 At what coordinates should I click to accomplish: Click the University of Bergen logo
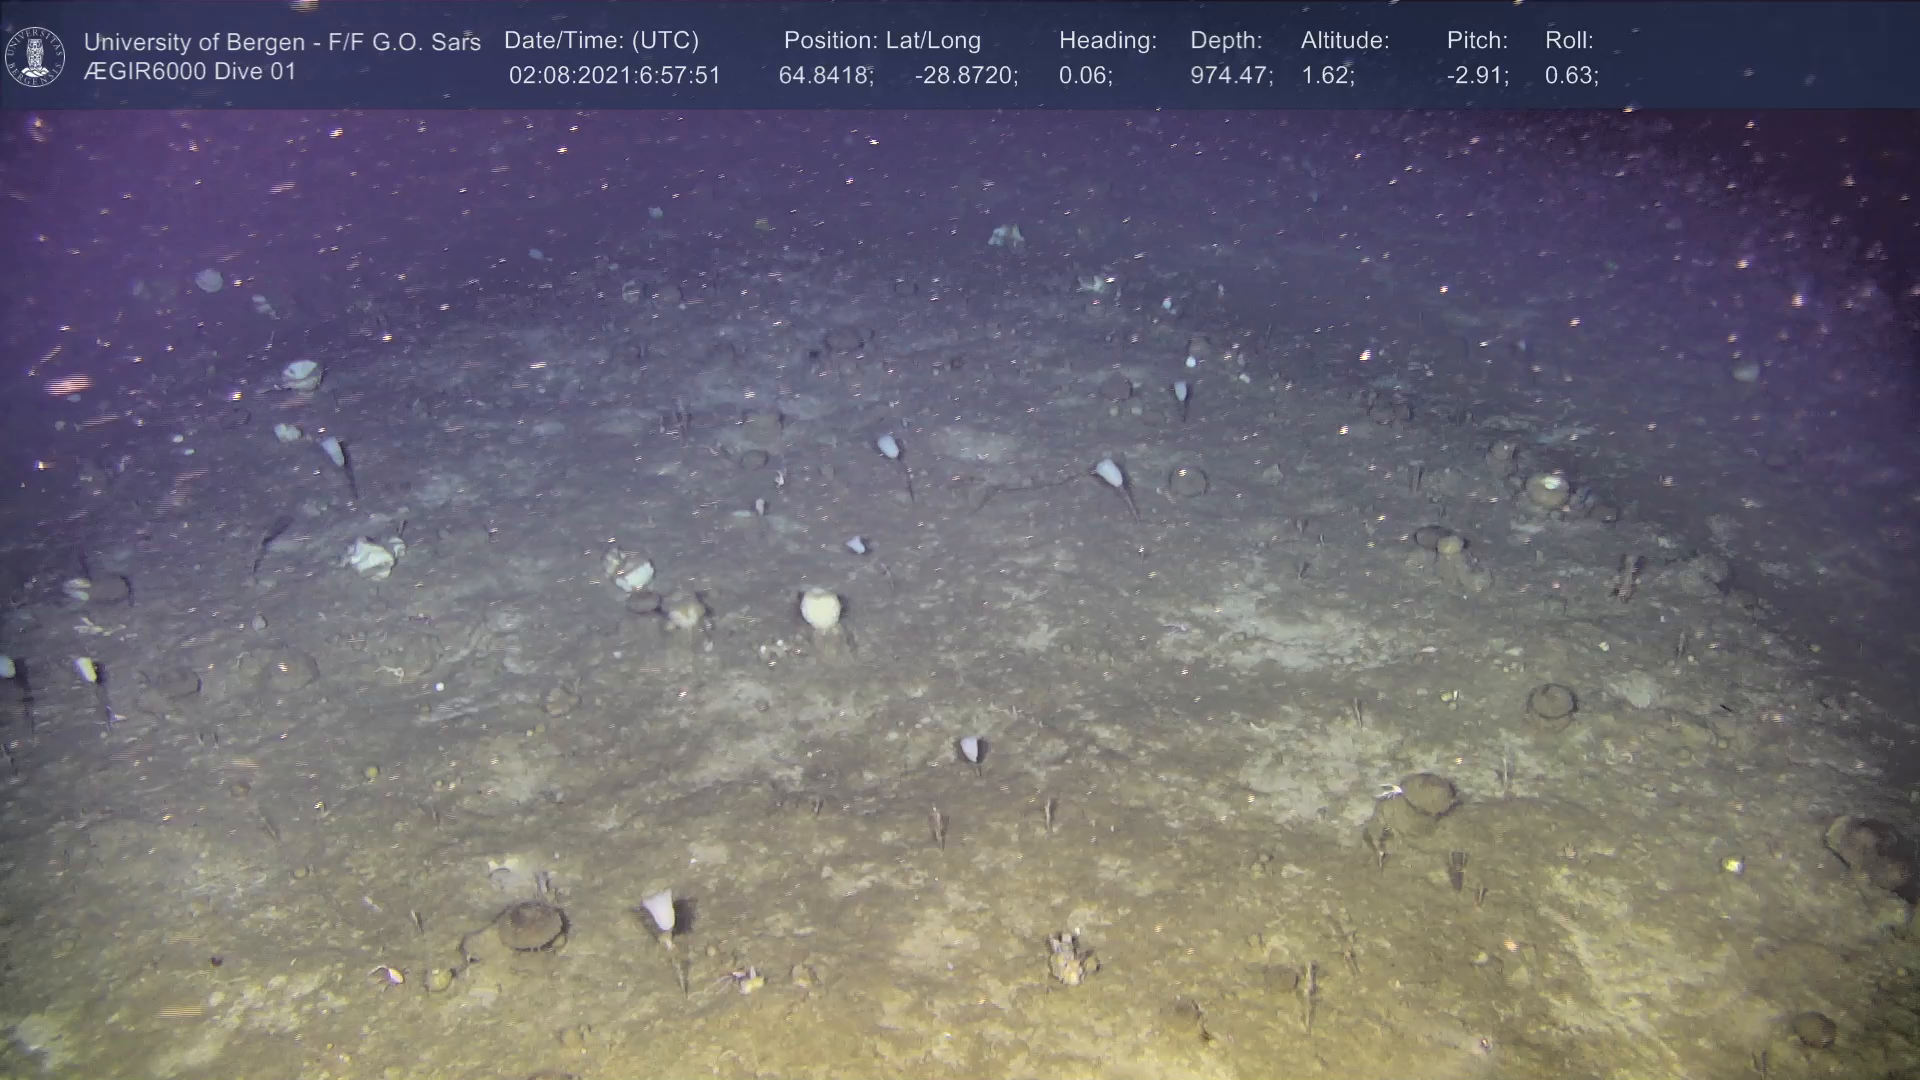[36, 56]
